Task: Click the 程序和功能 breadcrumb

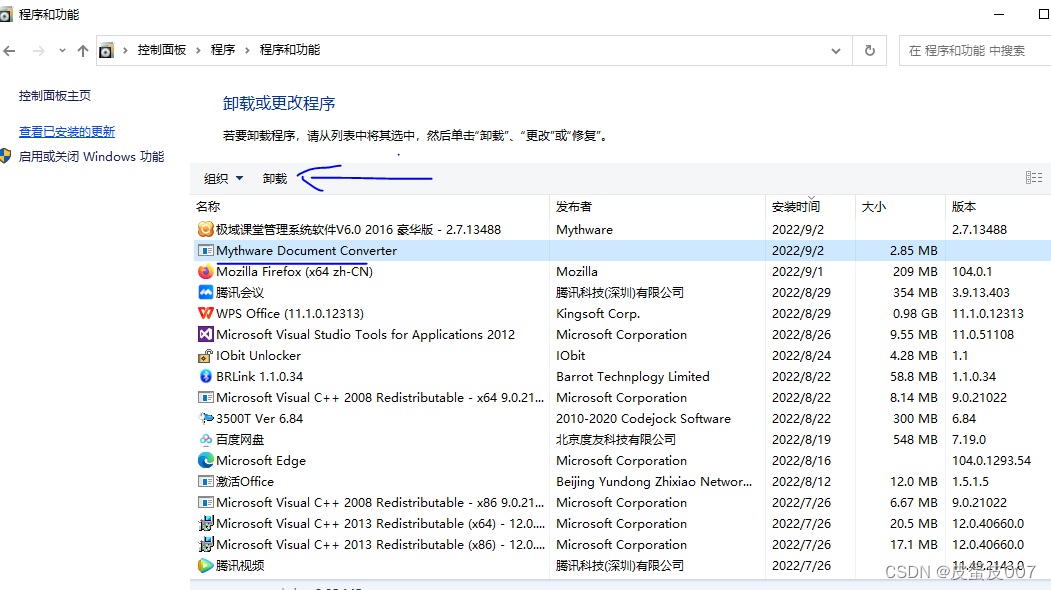Action: point(290,50)
